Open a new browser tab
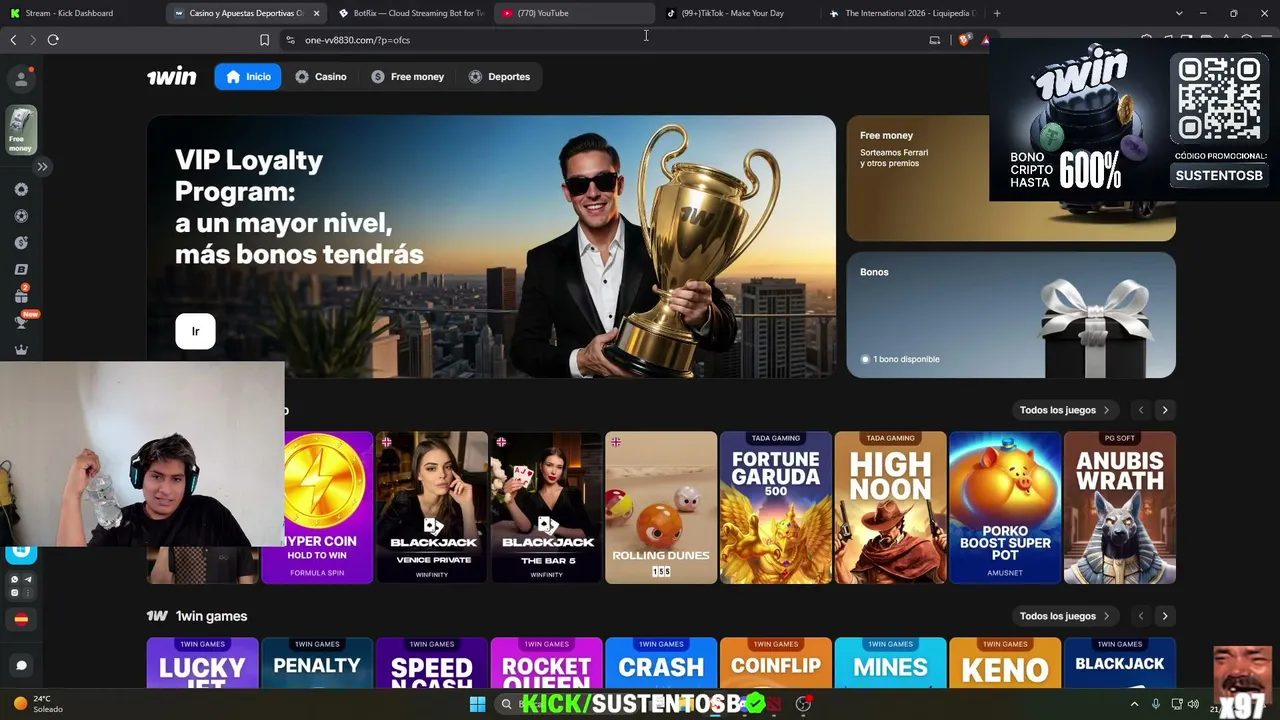 pyautogui.click(x=997, y=13)
